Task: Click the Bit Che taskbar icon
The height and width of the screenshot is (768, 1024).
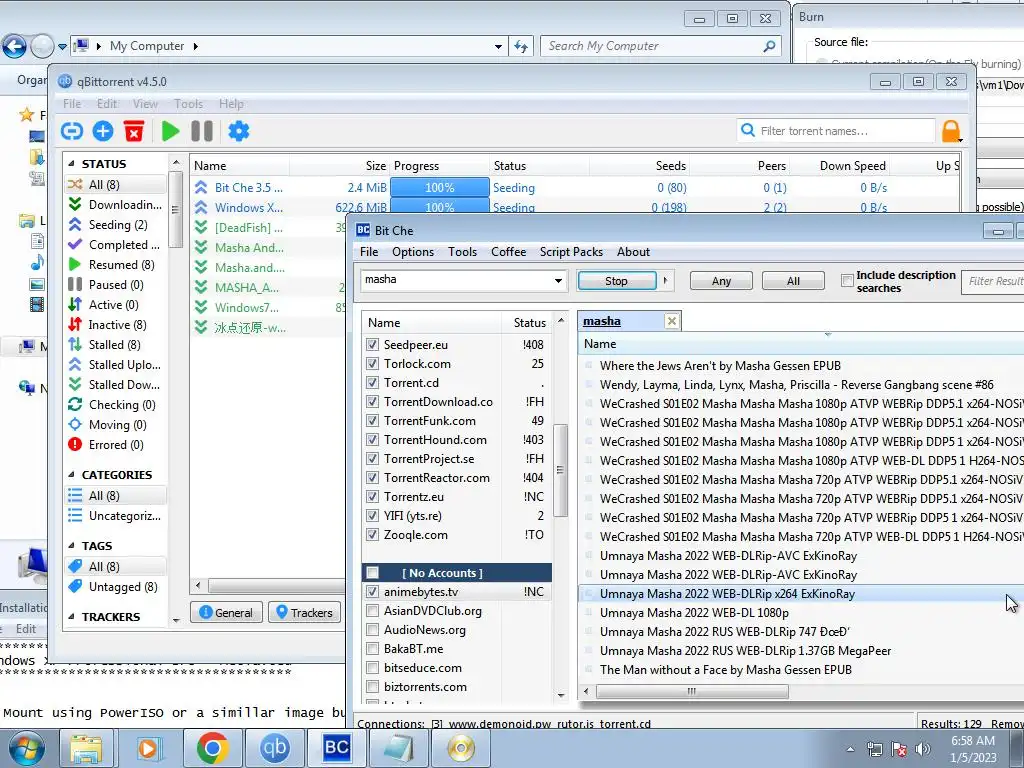Action: click(x=336, y=748)
